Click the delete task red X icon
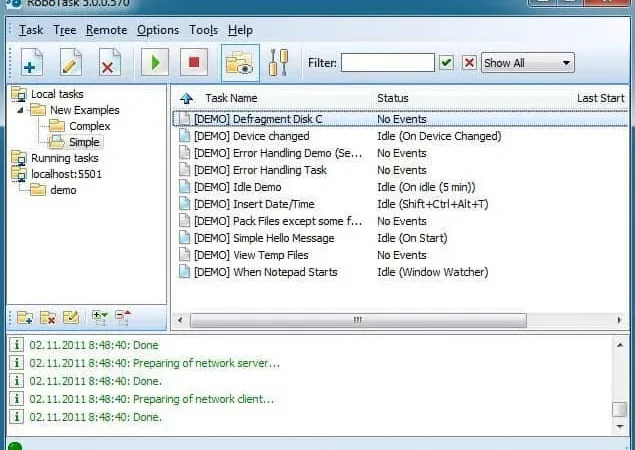 (x=110, y=63)
